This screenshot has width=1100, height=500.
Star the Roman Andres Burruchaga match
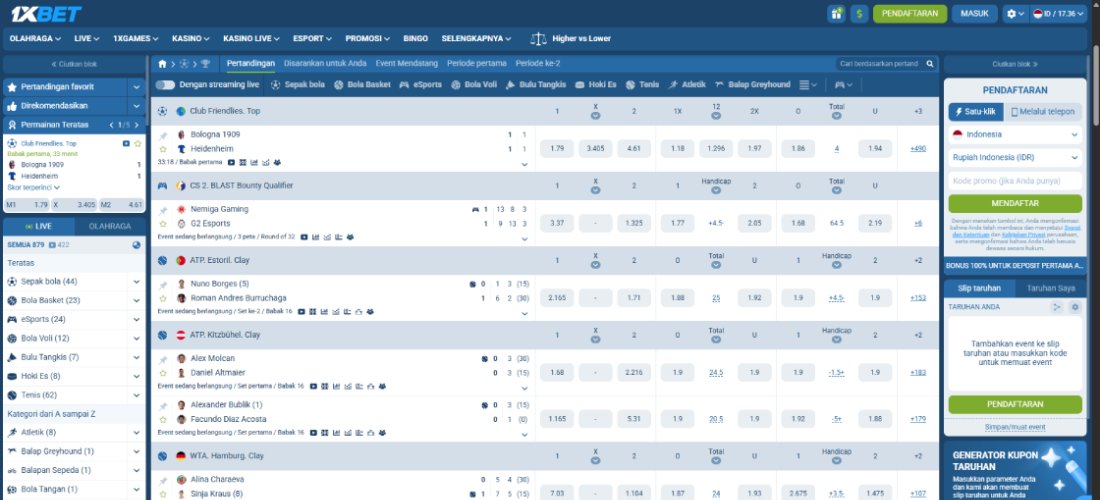tap(163, 298)
